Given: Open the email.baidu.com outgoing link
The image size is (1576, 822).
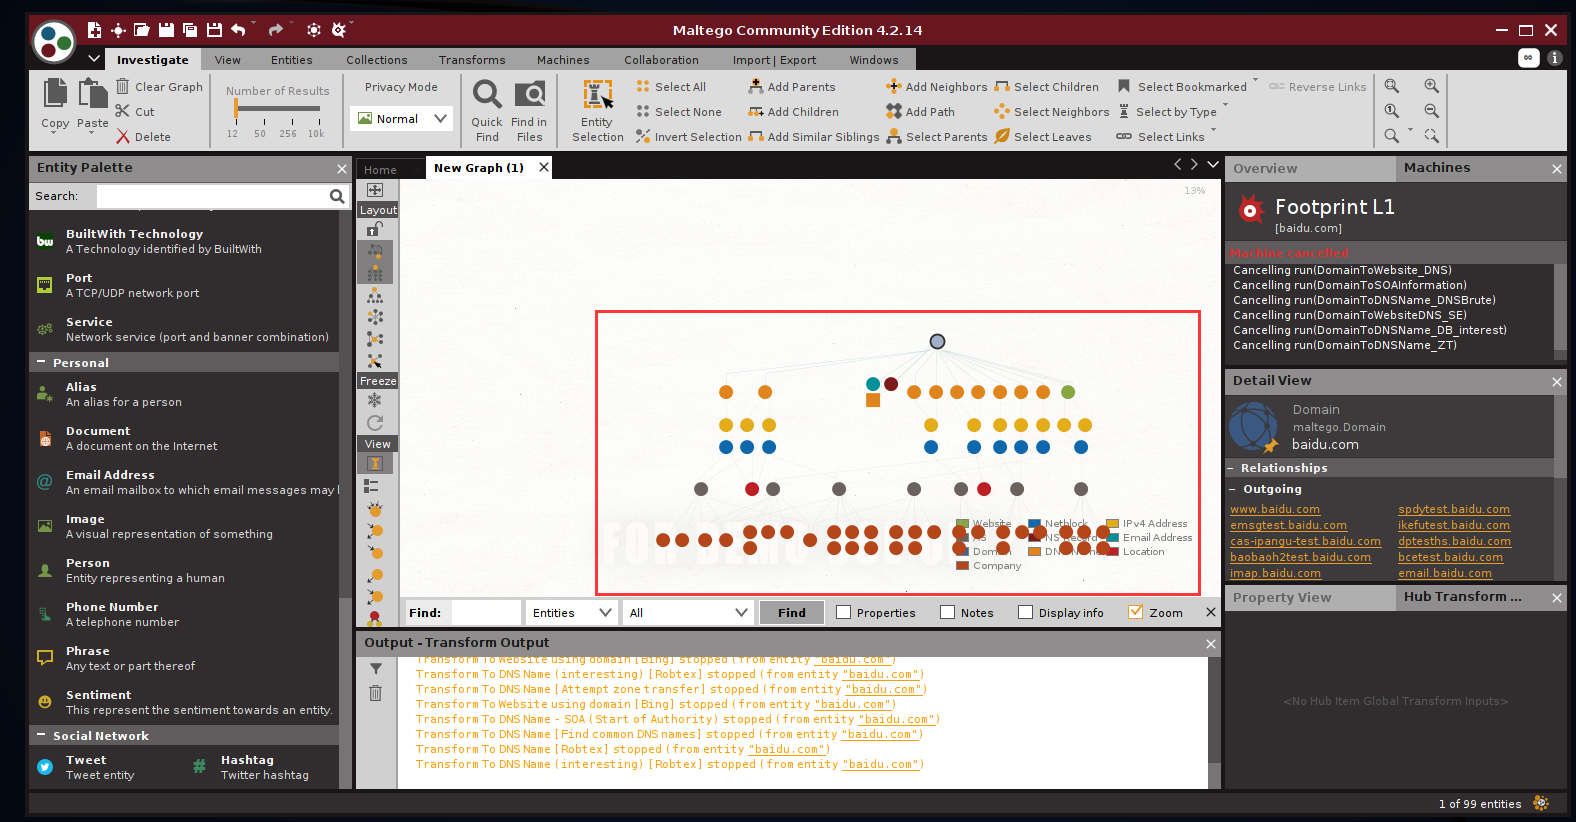Looking at the screenshot, I should pos(1445,574).
